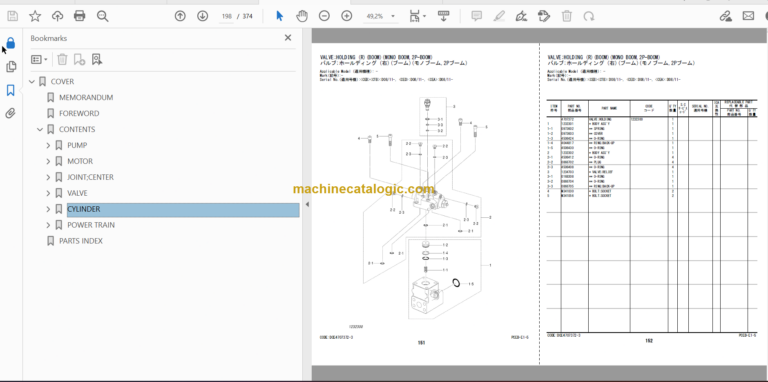This screenshot has height=382, width=768.
Task: Click the delete trash icon in top toolbar
Action: [x=567, y=16]
